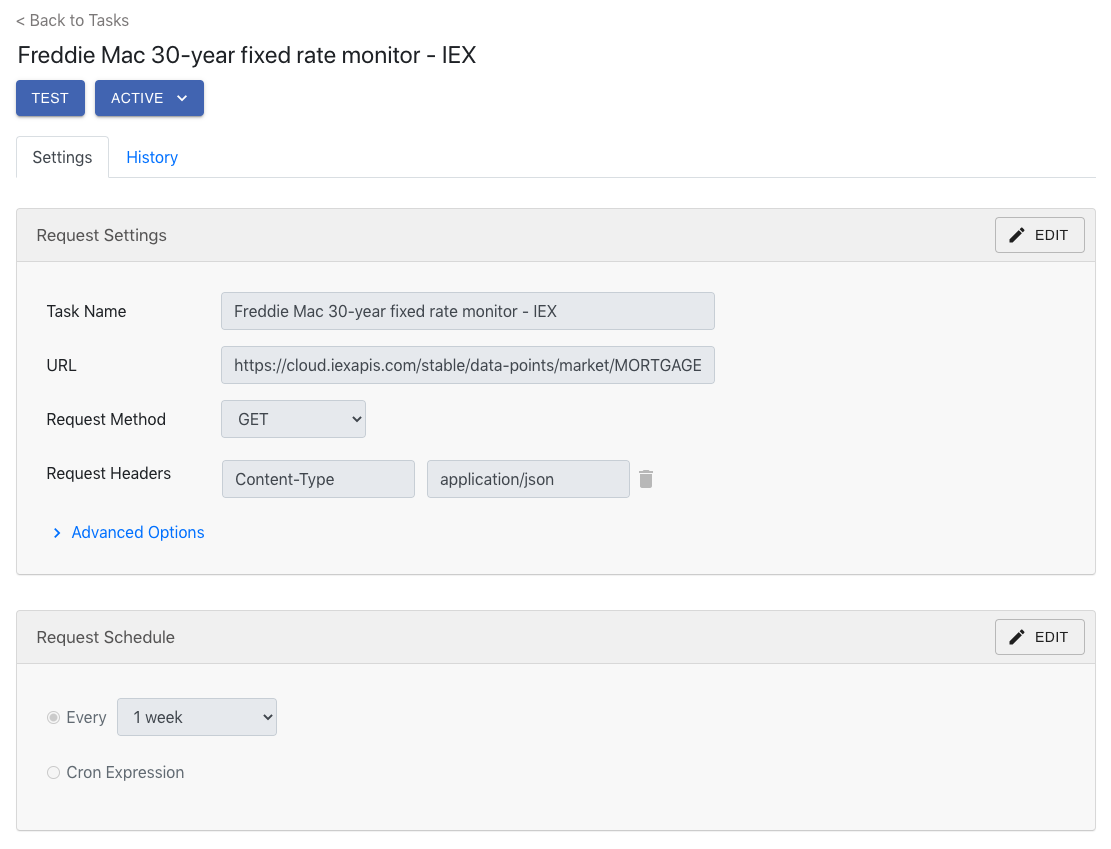The width and height of the screenshot is (1111, 849).
Task: Delete the Content-Type request header
Action: [645, 479]
